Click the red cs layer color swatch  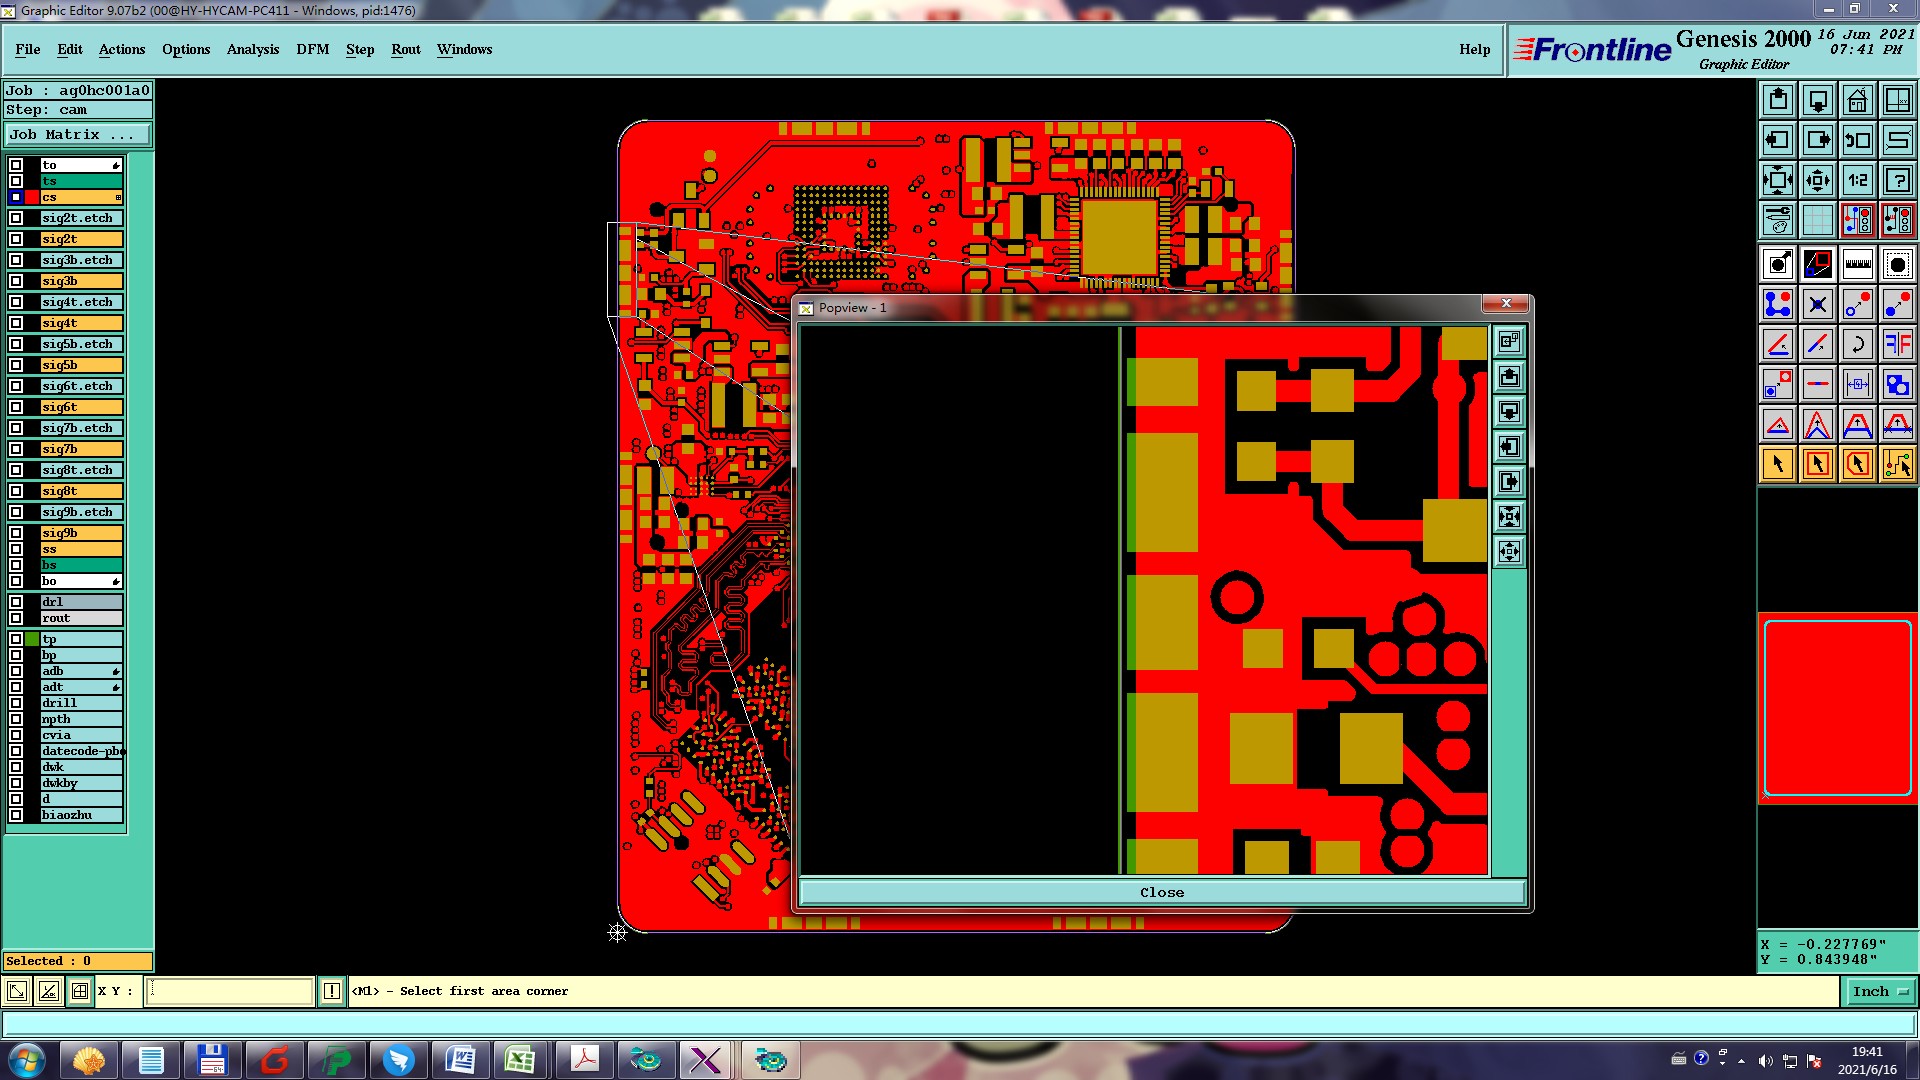coord(32,197)
